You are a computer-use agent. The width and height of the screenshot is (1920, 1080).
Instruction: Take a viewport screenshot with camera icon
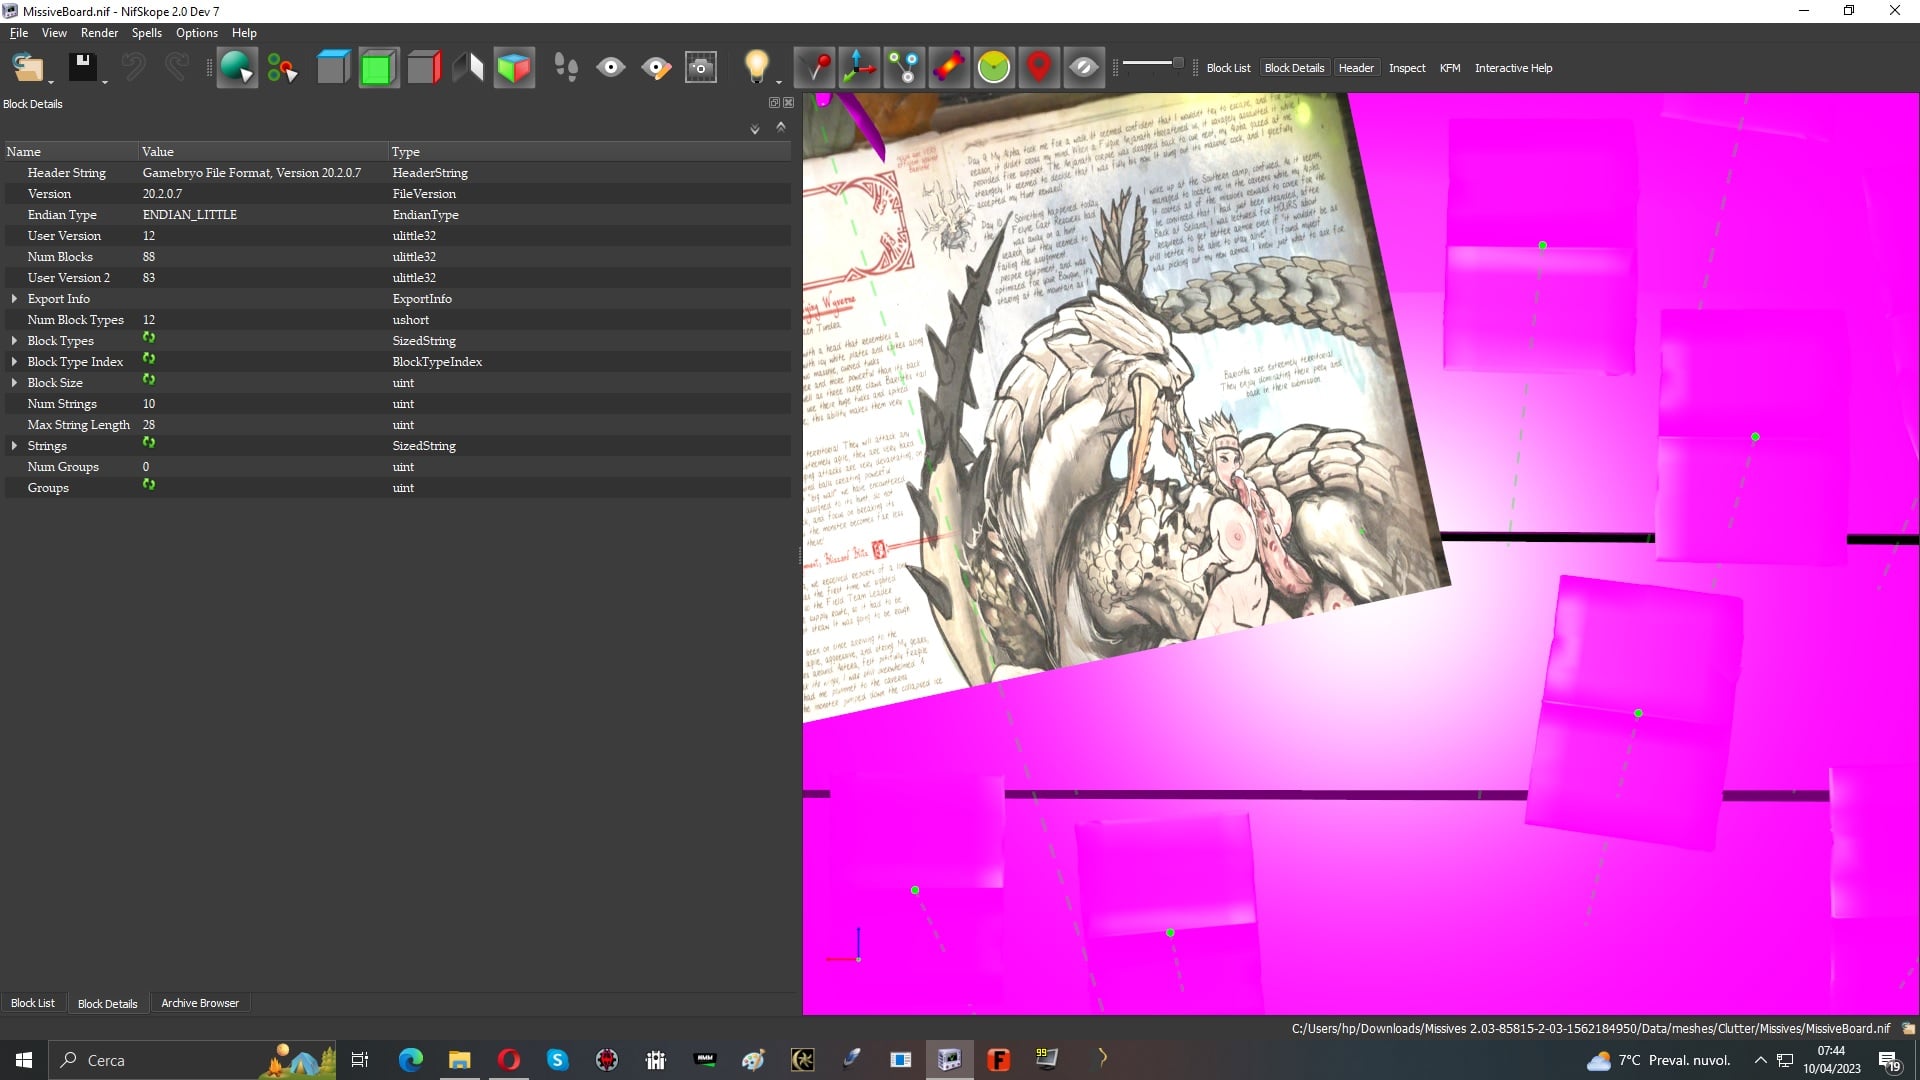pos(701,68)
